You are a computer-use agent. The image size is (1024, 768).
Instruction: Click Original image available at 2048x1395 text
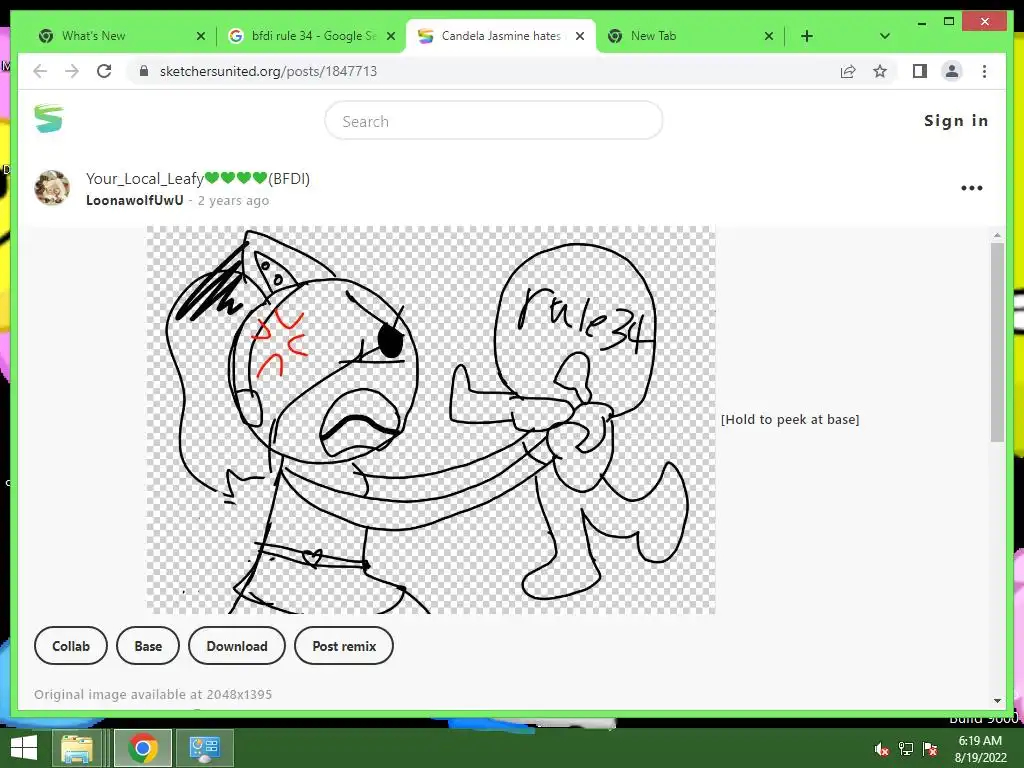pos(153,695)
